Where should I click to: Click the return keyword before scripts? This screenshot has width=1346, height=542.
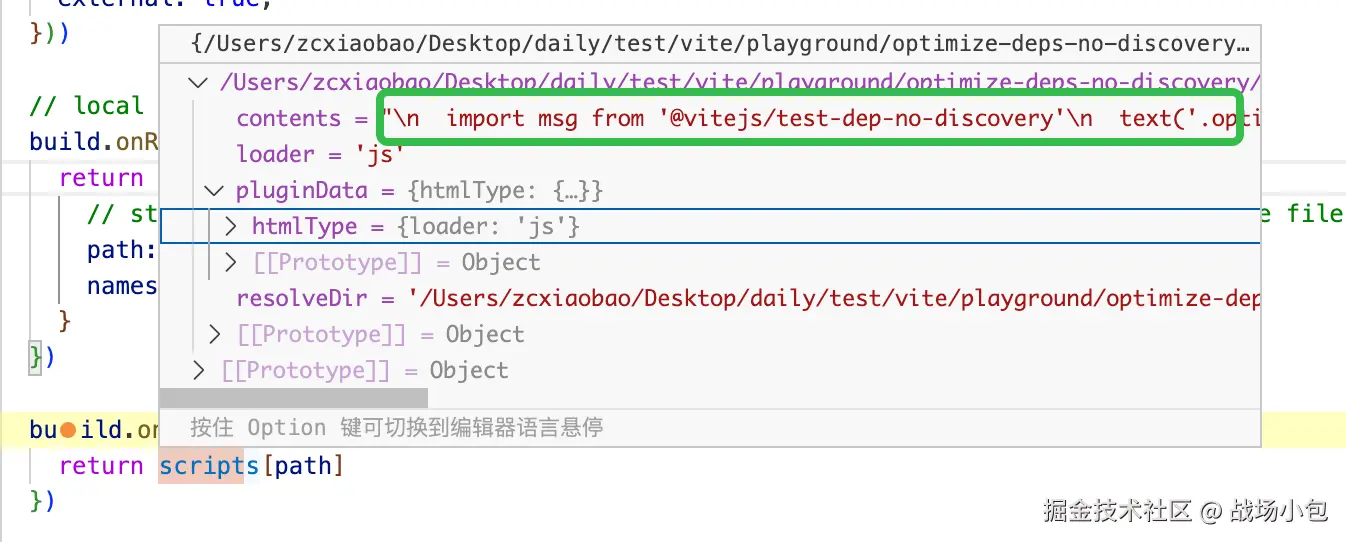tap(101, 466)
